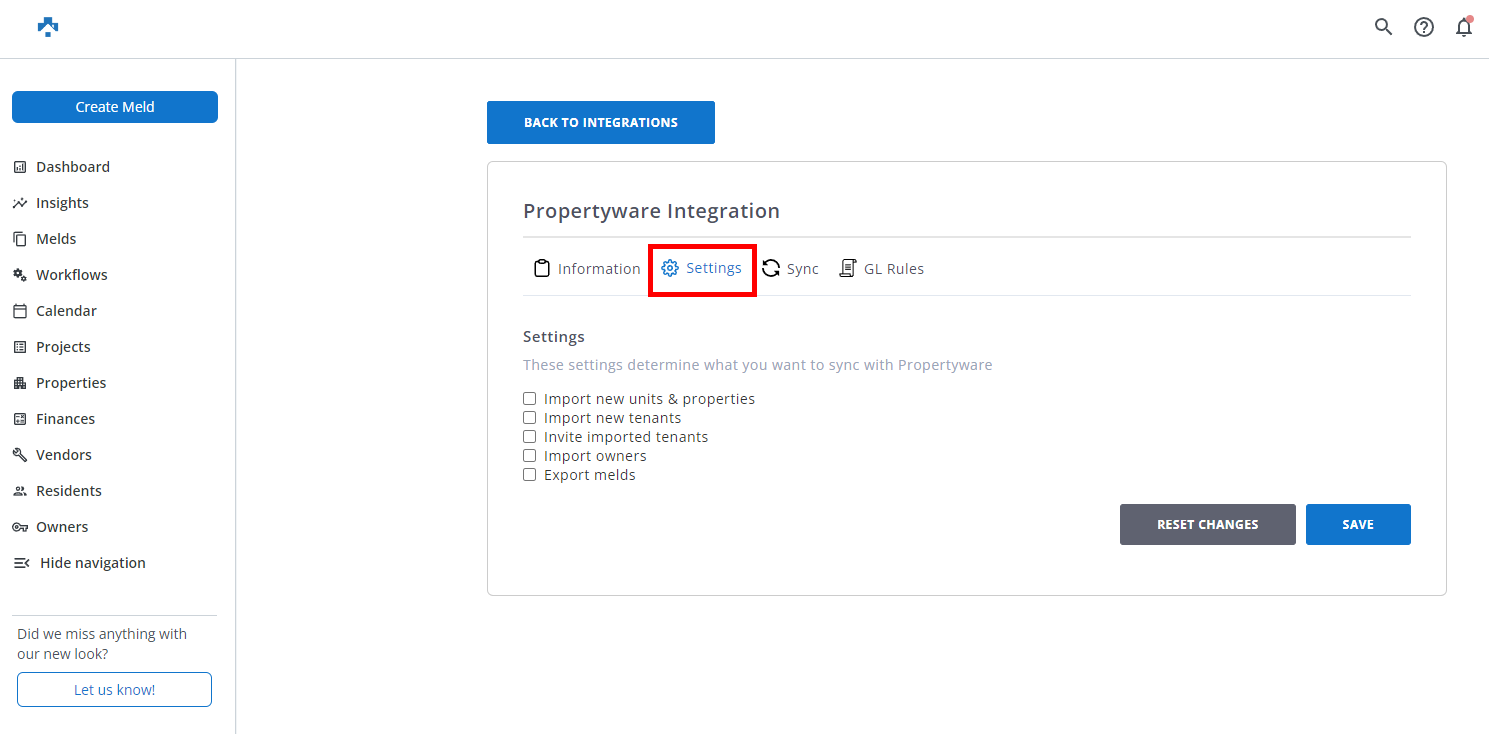This screenshot has height=734, width=1489.
Task: Click the Dashboard sidebar icon
Action: click(20, 167)
